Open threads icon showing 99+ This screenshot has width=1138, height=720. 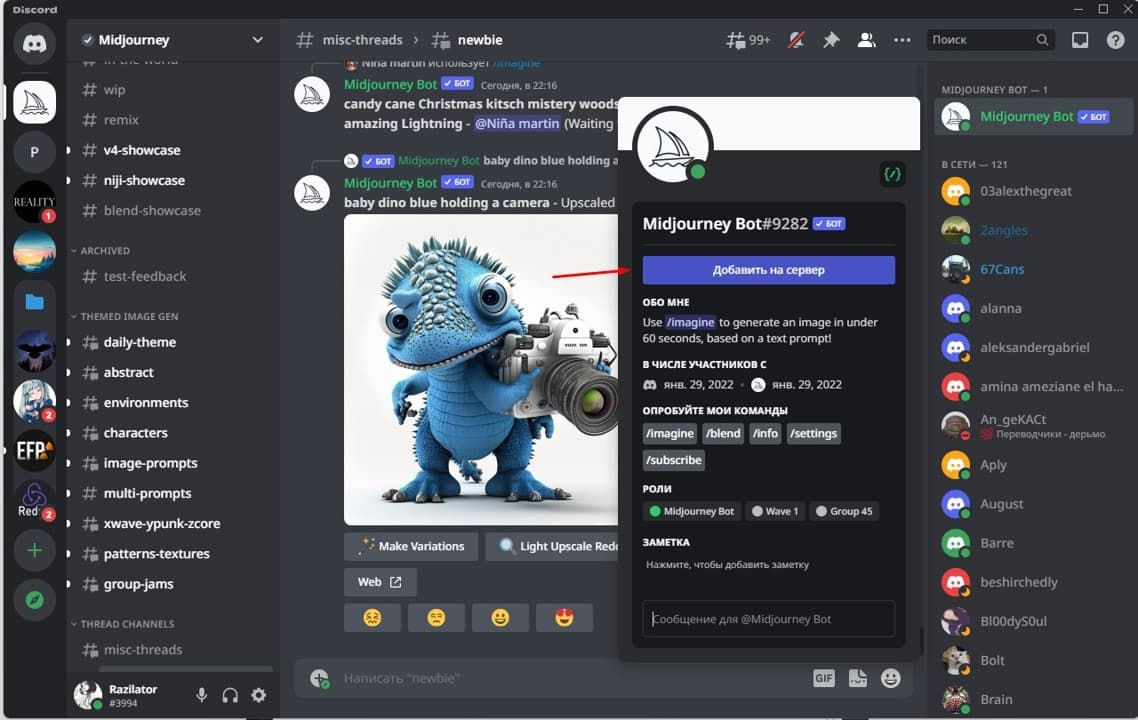click(748, 40)
